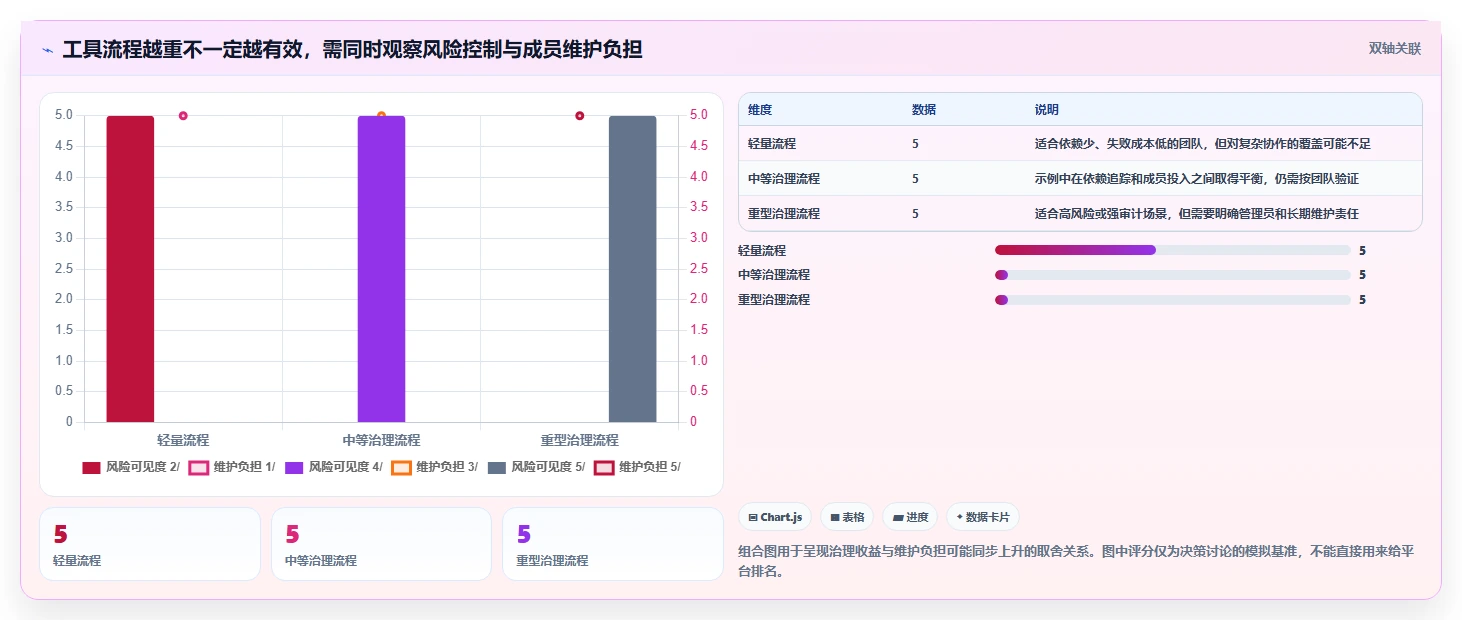Select the 进度 chip
1462x620 pixels.
910,517
